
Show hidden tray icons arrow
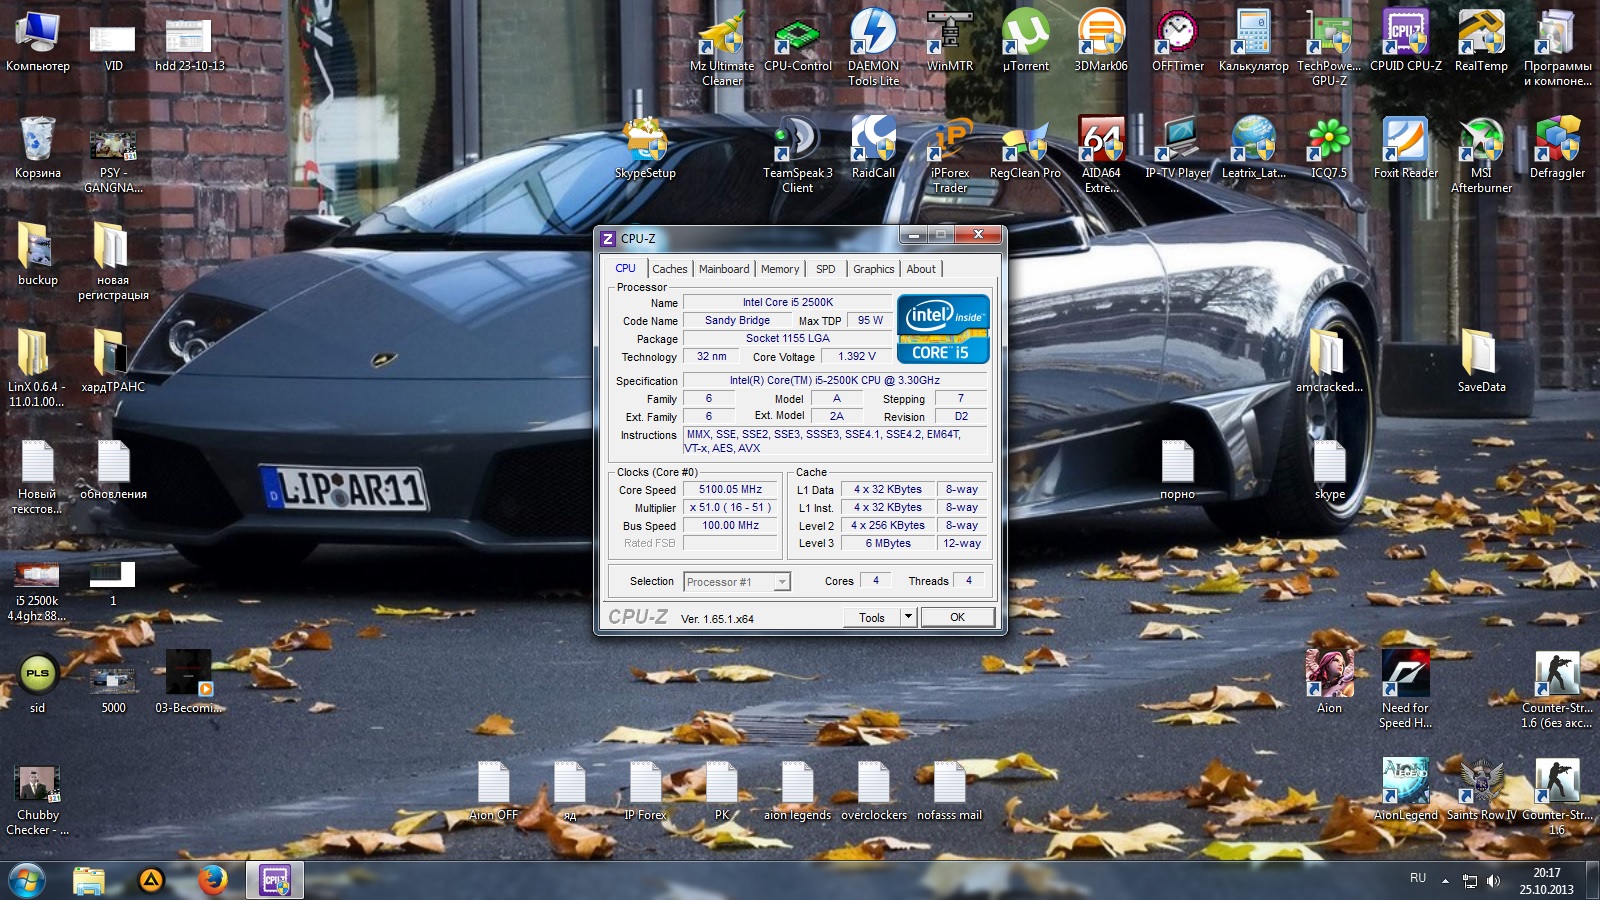tap(1445, 881)
